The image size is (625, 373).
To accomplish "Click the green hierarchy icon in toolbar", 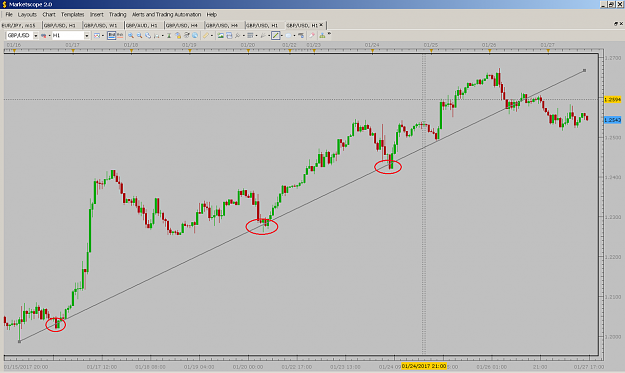I will coord(322,35).
